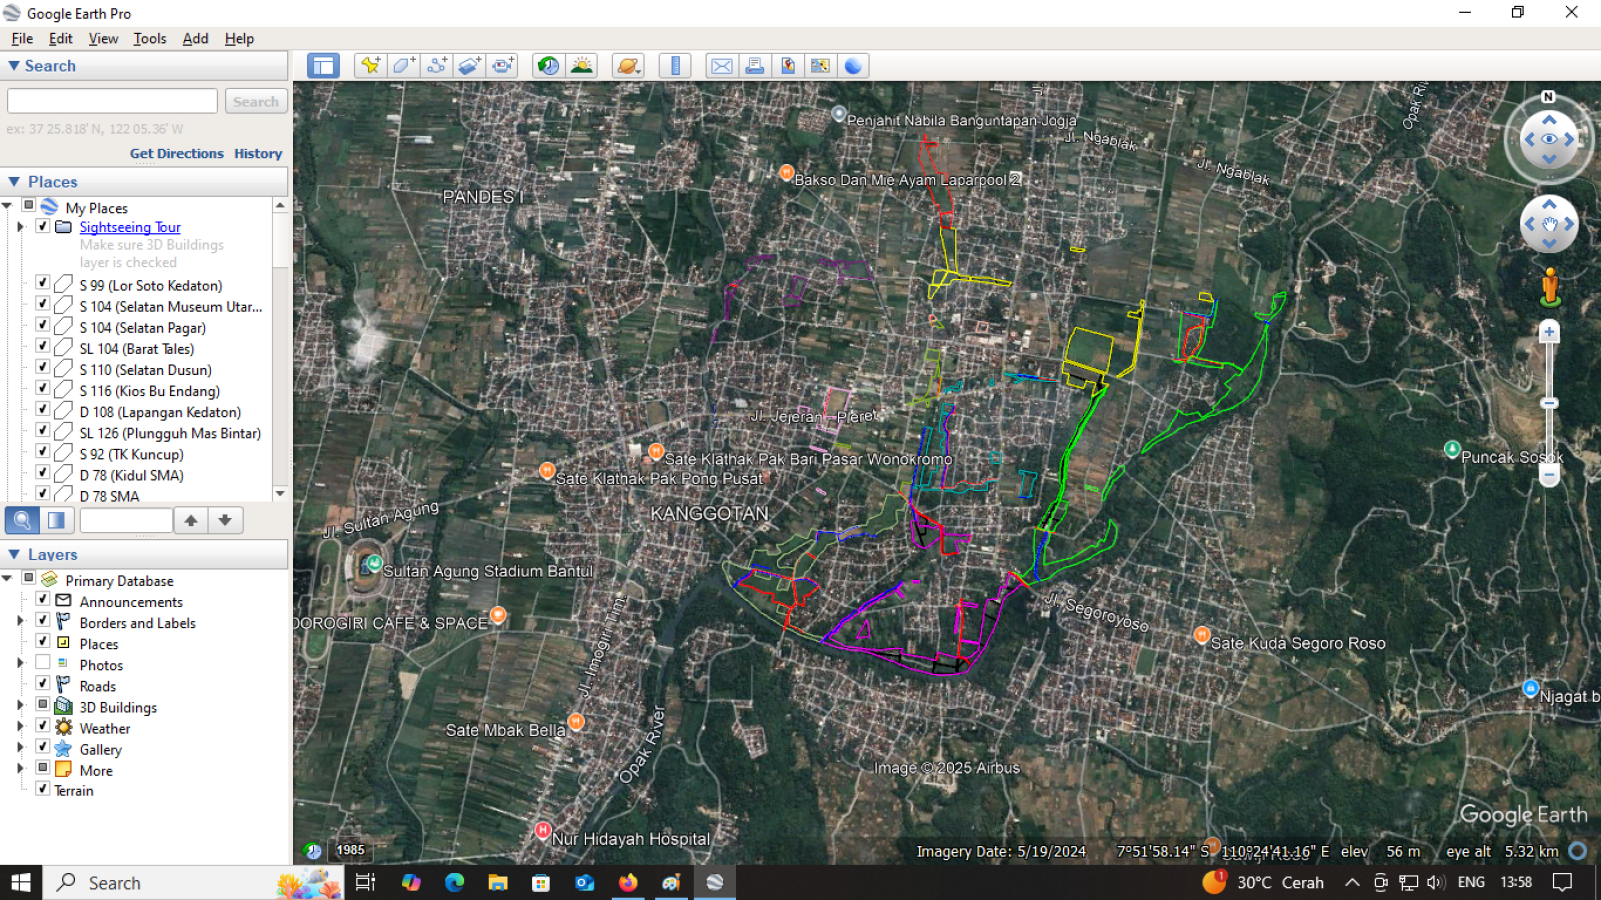Show historical imagery clock icon
This screenshot has height=900, width=1601.
click(548, 66)
